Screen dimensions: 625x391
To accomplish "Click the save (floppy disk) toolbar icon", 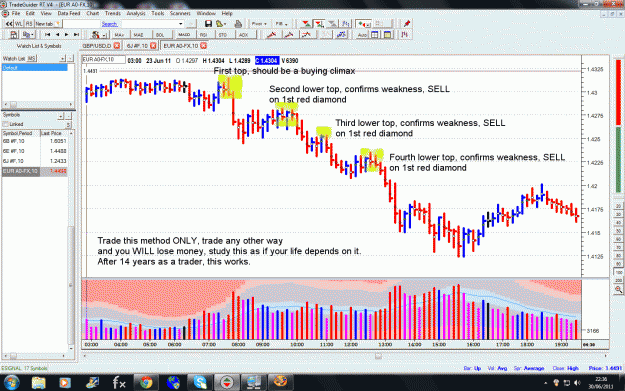I will 208,24.
